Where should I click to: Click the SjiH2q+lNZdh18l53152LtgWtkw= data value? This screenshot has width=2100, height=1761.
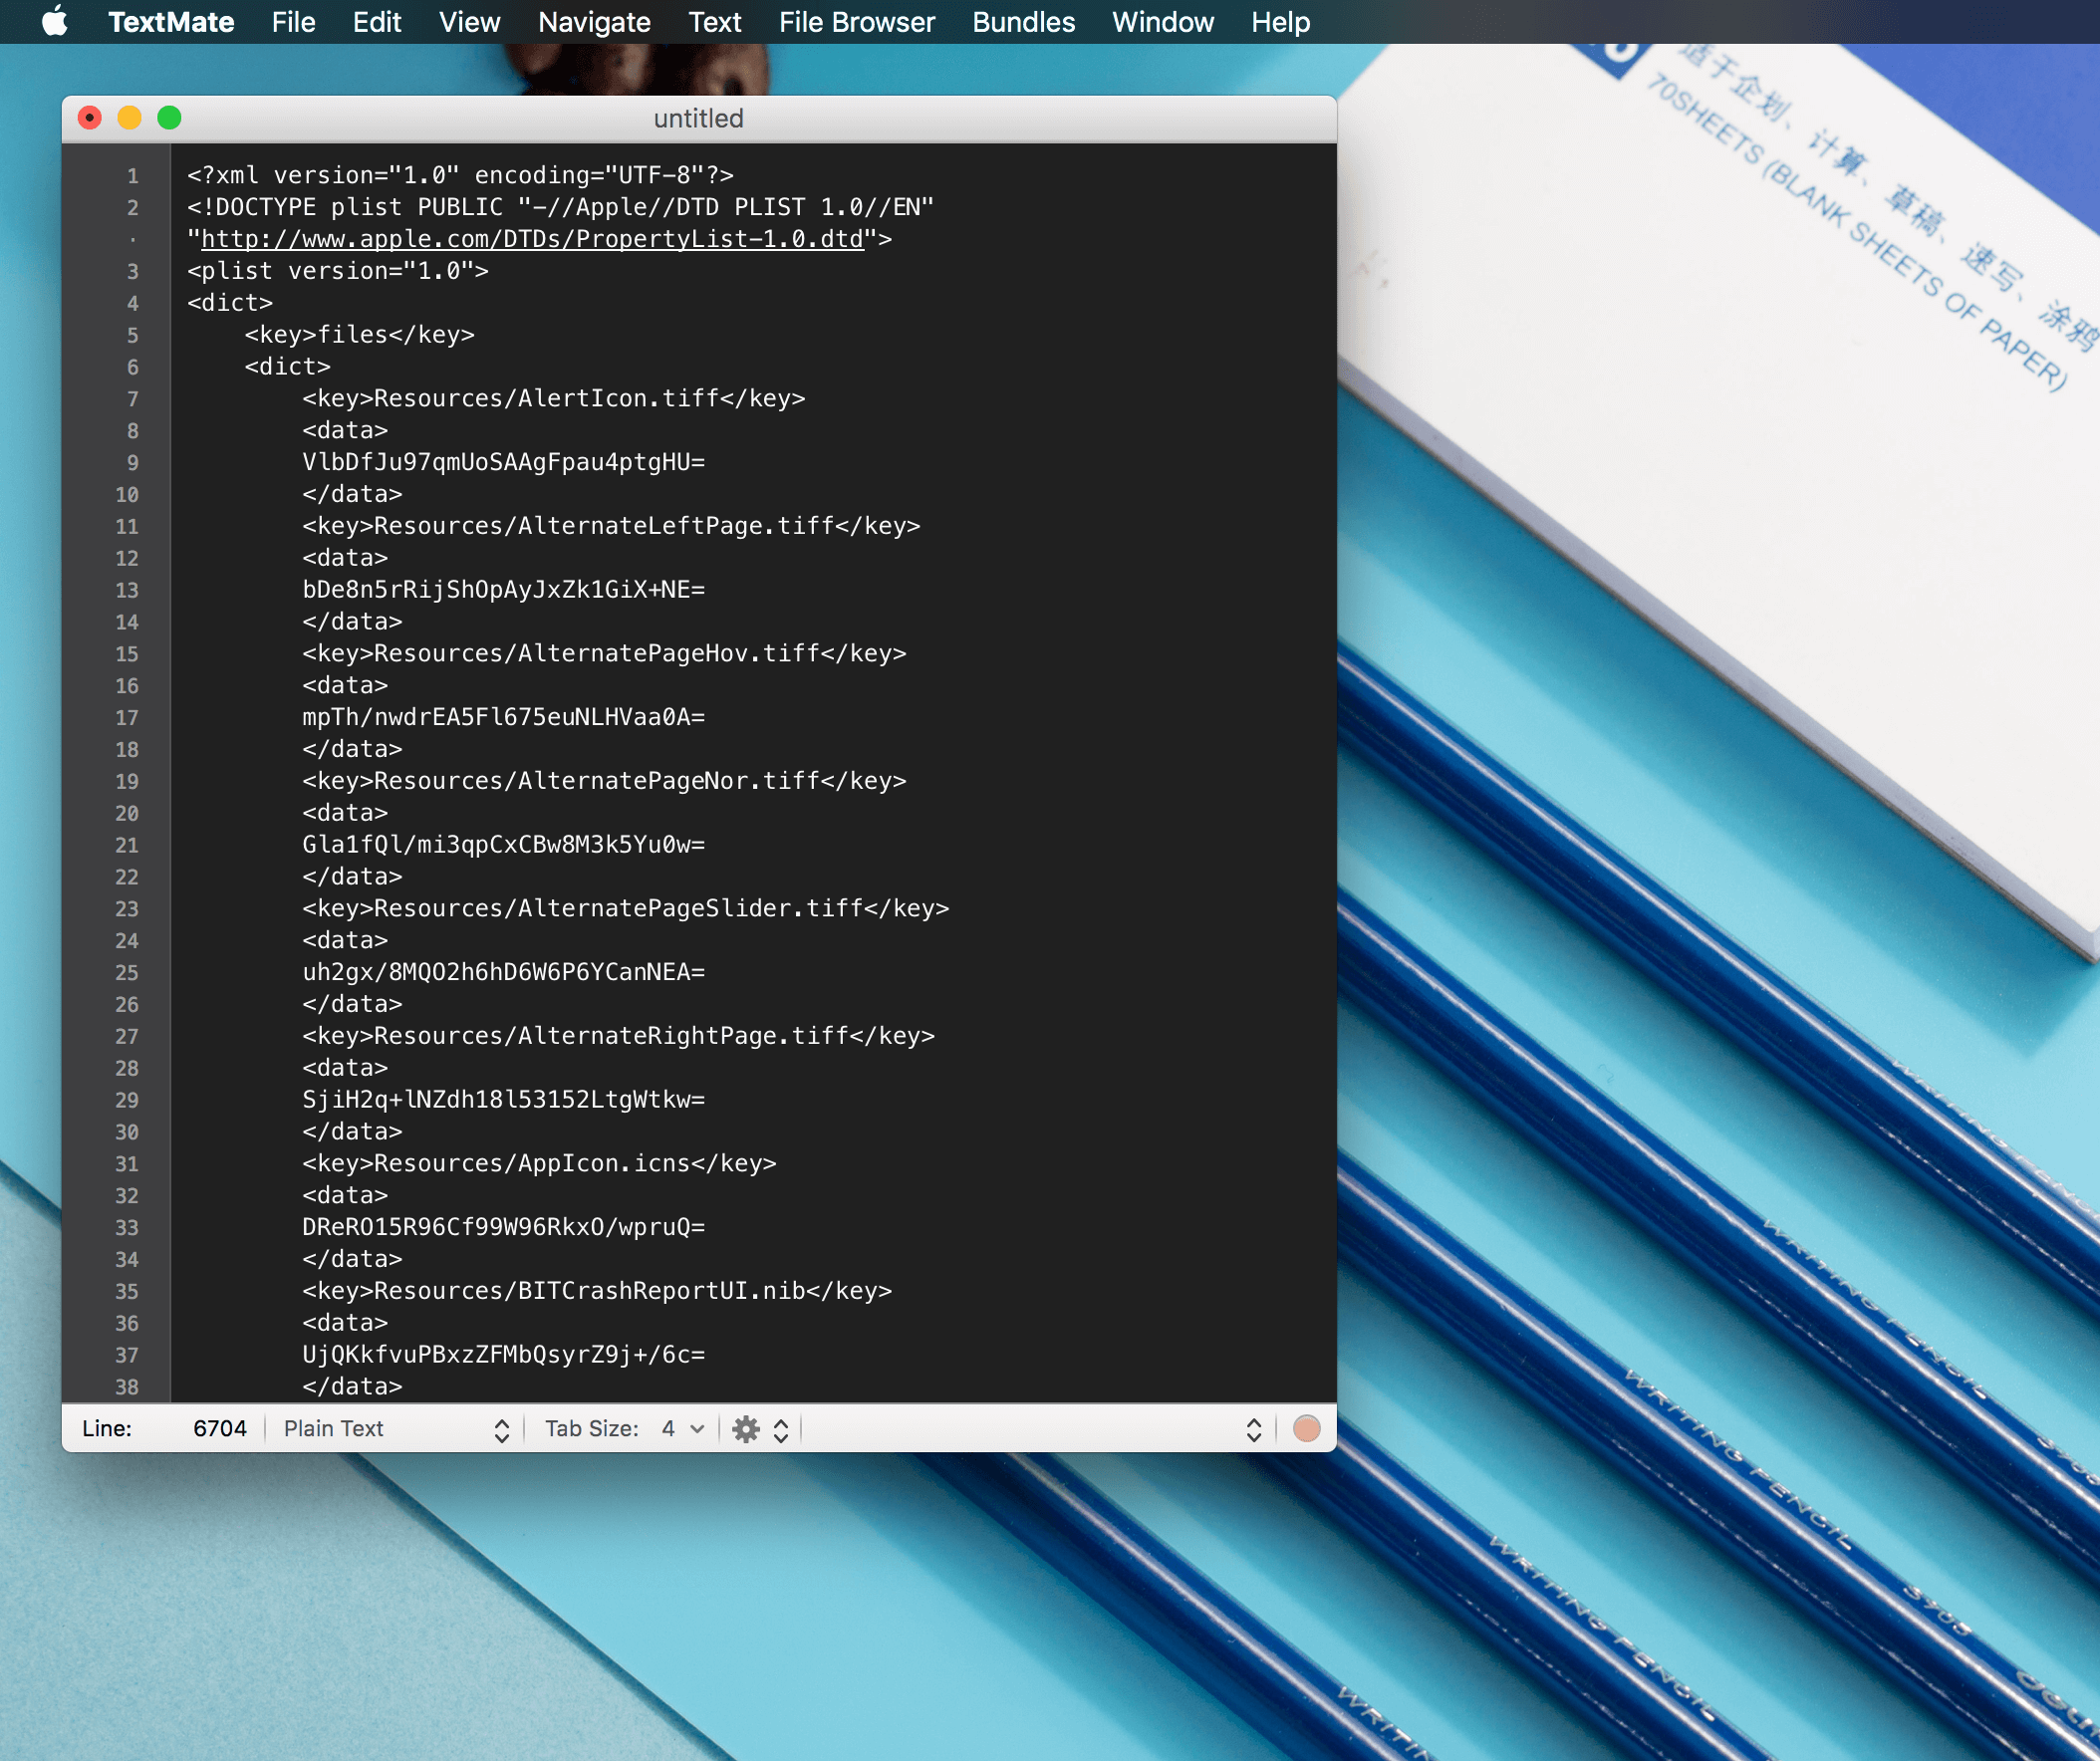click(503, 1100)
